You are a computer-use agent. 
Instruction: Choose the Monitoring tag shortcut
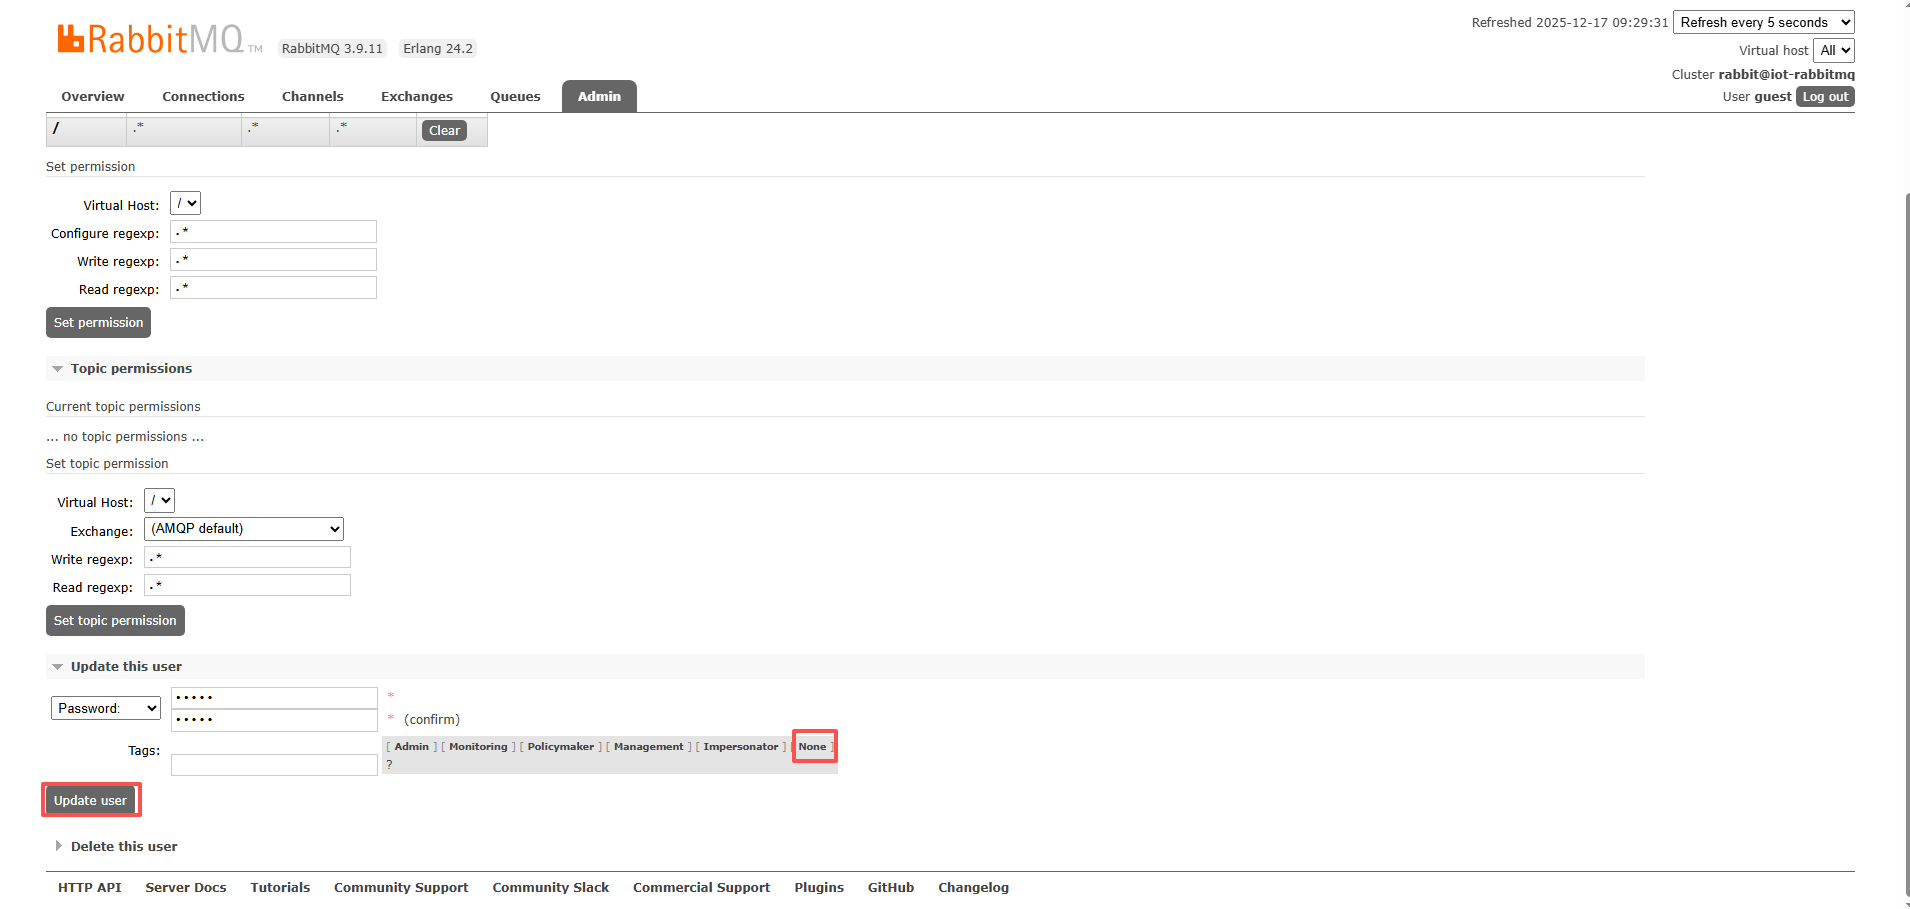(x=478, y=747)
